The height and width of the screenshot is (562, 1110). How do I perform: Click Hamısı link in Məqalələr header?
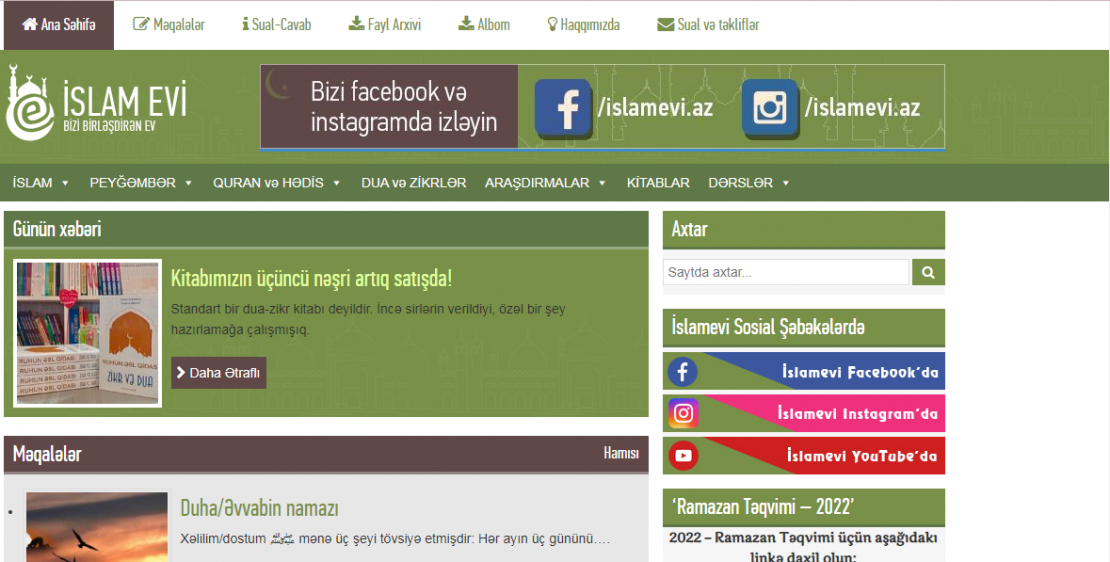622,454
